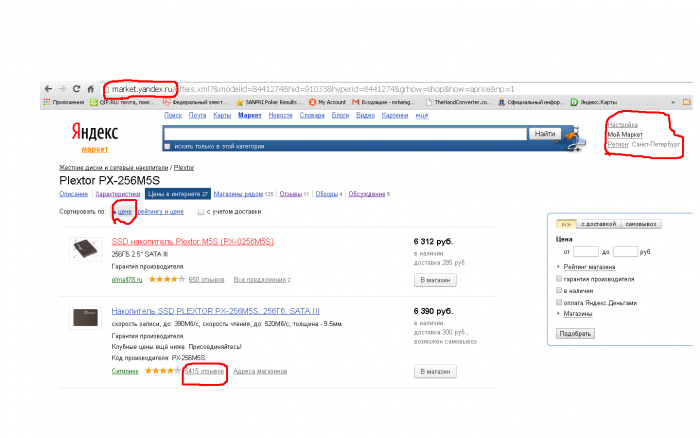
Task: Switch to 'Характеристики' tab
Action: 118,194
